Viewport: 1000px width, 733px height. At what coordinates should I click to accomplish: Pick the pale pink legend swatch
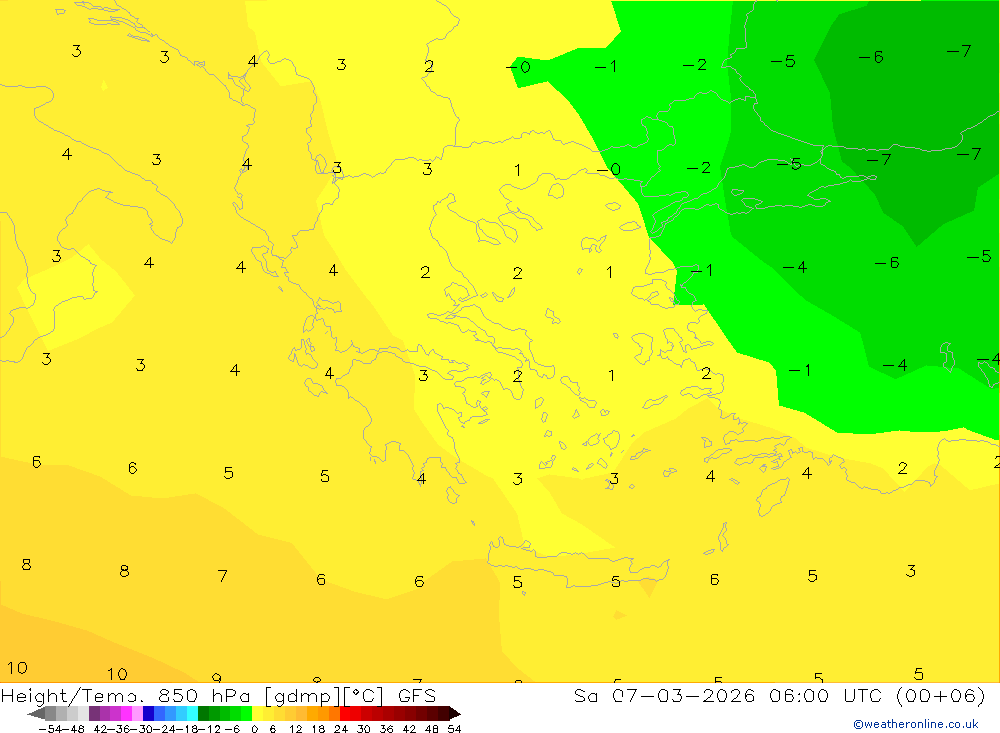pos(137,713)
